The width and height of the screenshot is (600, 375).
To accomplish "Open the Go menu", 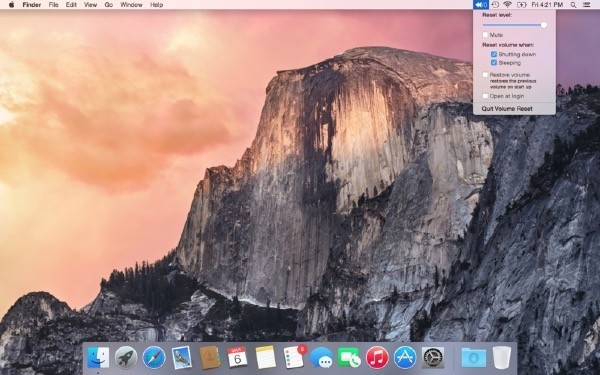I will (x=109, y=5).
